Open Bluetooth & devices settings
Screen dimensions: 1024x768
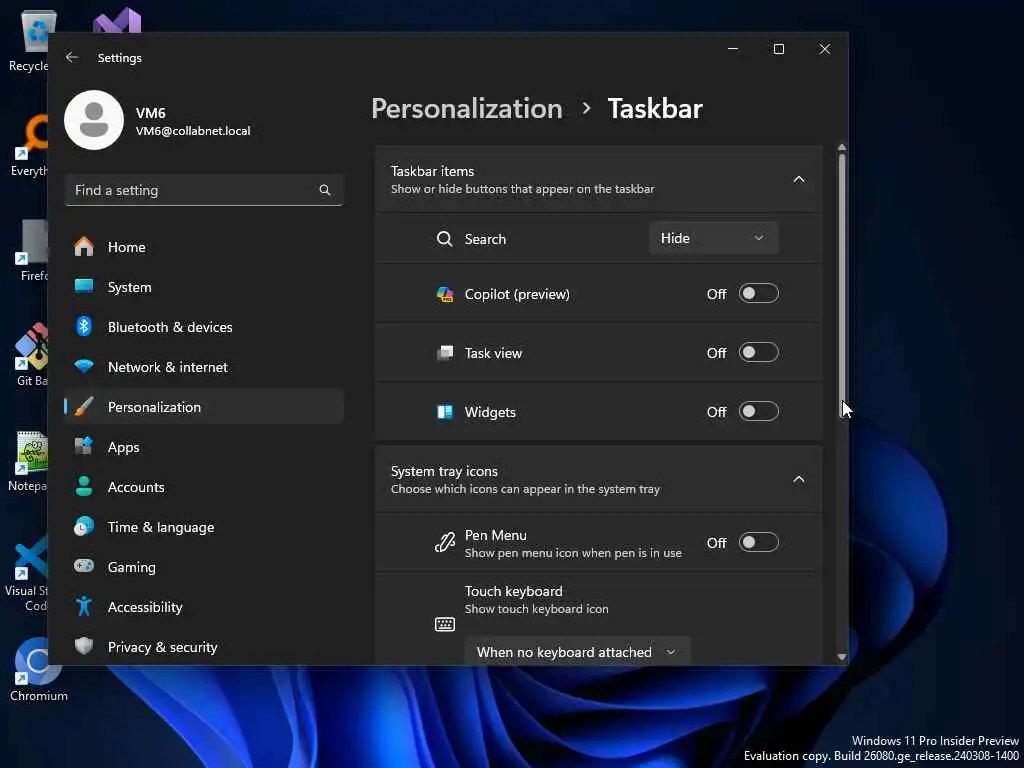204,327
